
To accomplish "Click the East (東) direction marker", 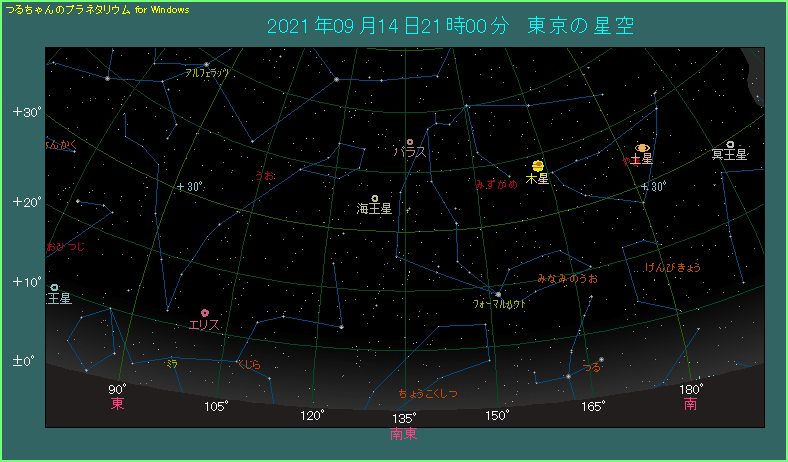I will 117,404.
